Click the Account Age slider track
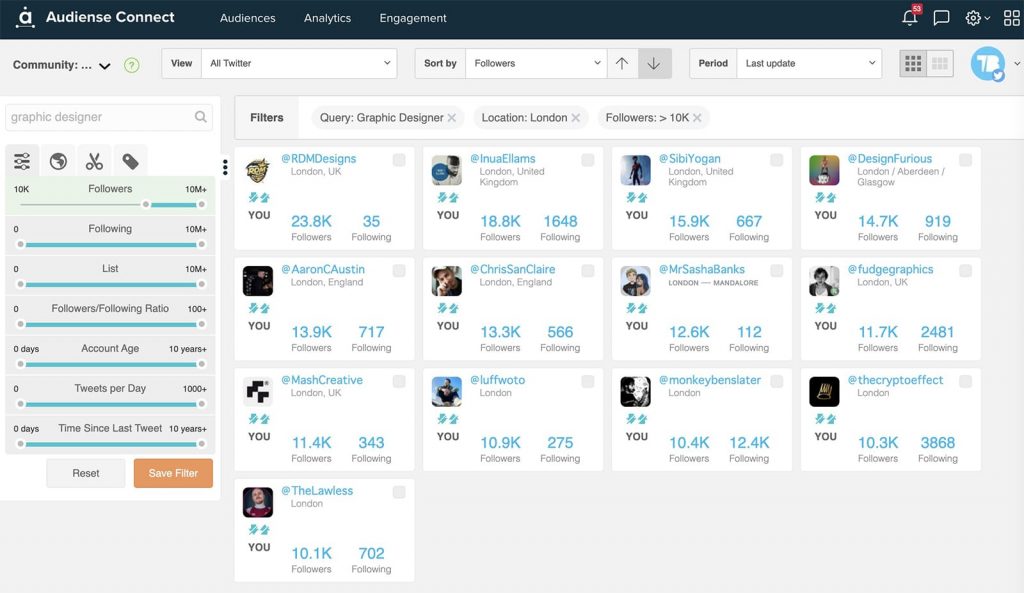The image size is (1024, 593). coord(111,364)
